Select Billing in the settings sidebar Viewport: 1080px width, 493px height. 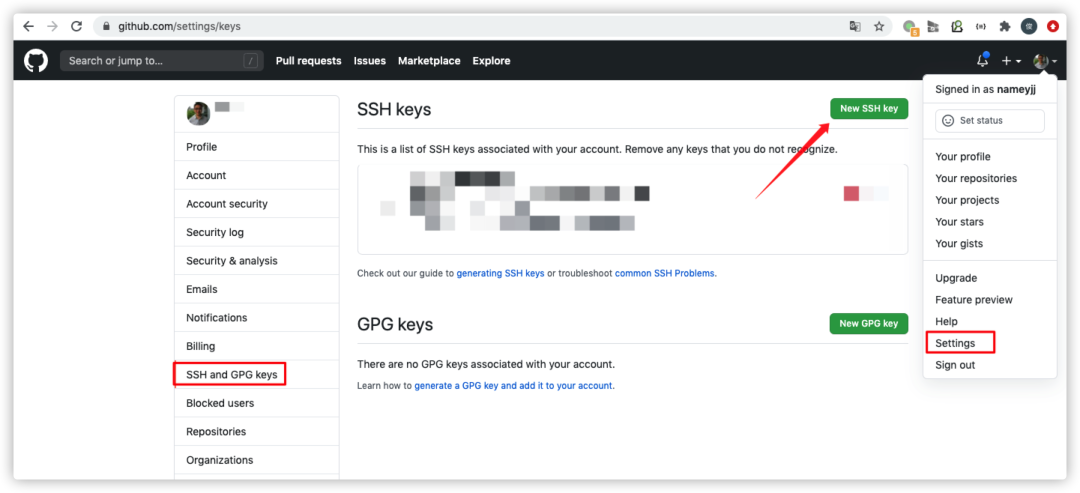click(x=257, y=346)
